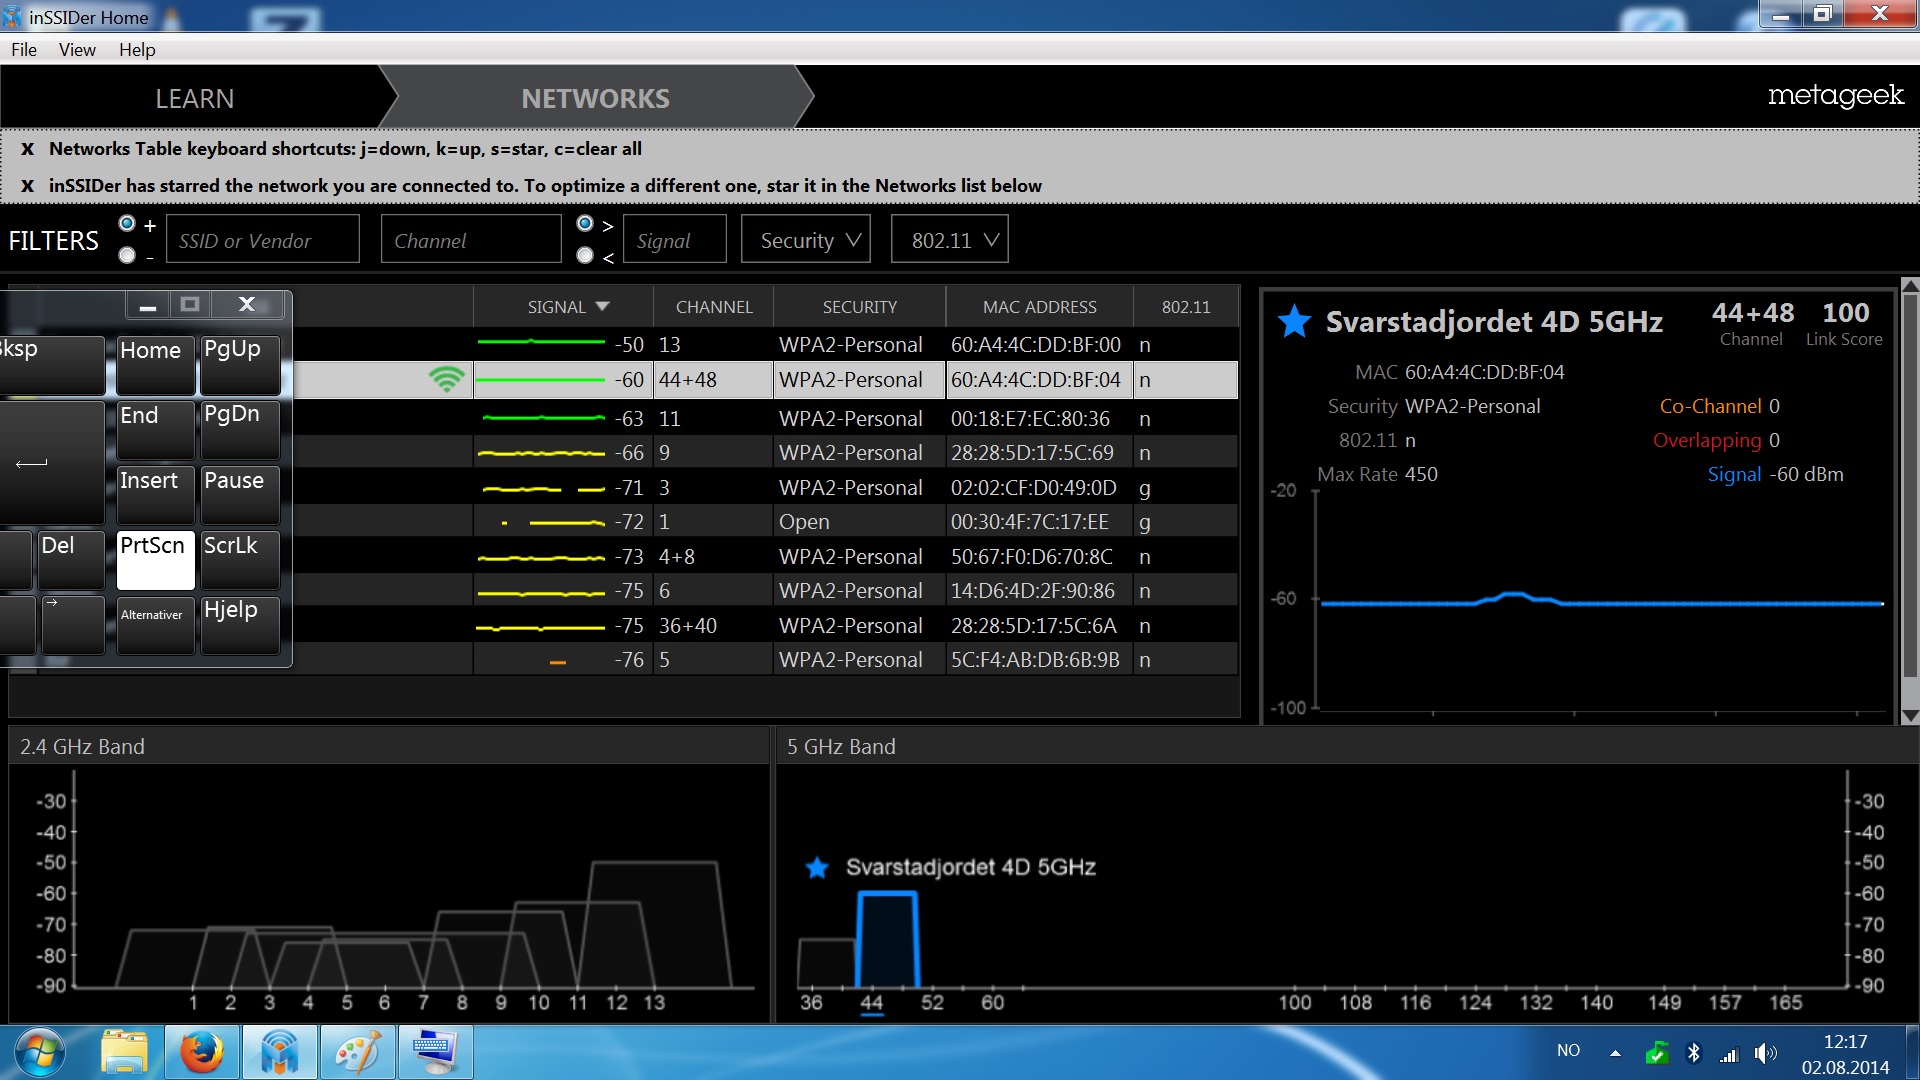Click the PrtScn key on the on-screen keyboard
This screenshot has width=1920, height=1080.
(x=155, y=560)
